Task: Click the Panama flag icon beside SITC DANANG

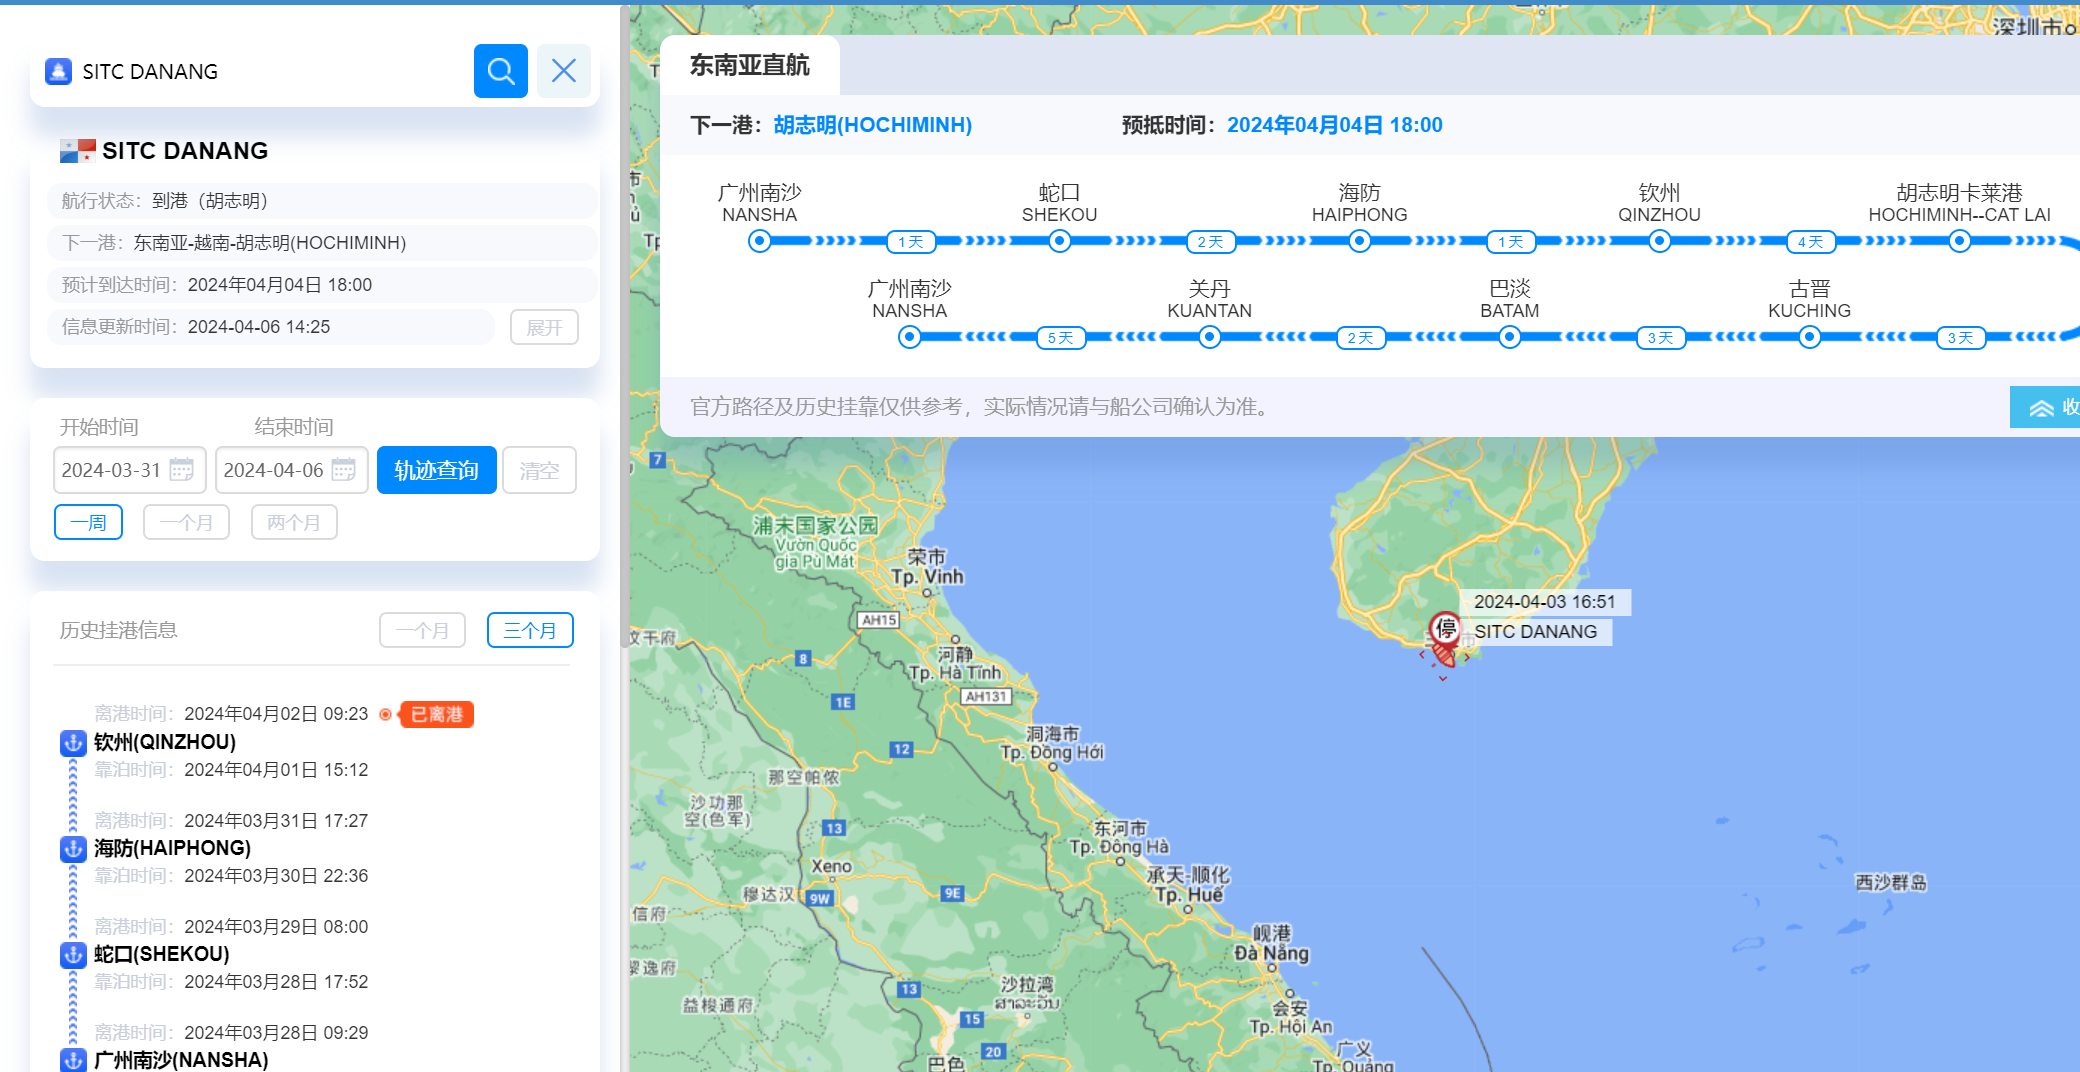Action: point(75,150)
